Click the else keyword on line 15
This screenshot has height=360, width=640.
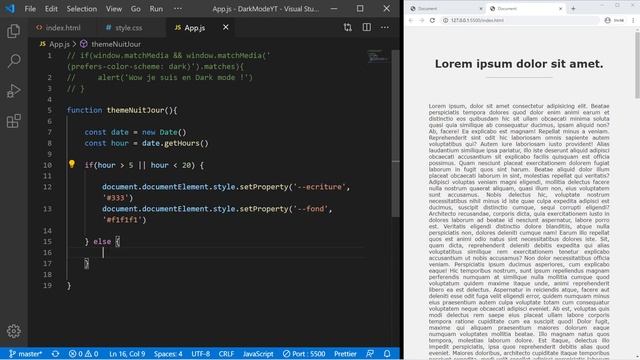click(102, 242)
